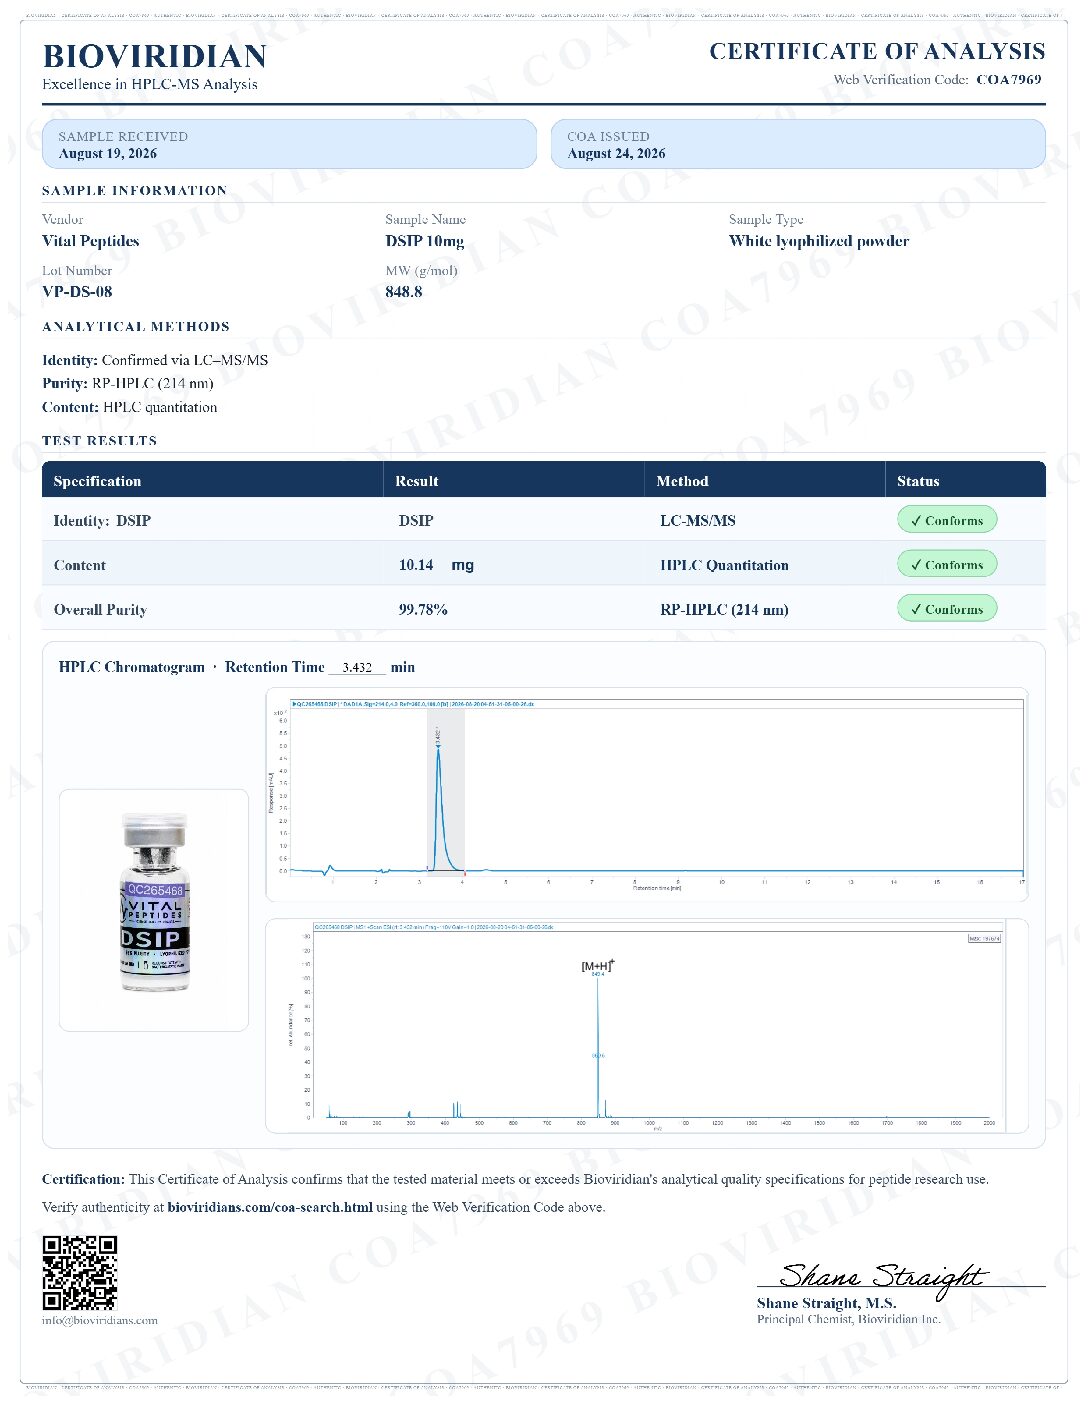Click the Conforms badge in Overall Purity row
This screenshot has width=1088, height=1408.
(x=947, y=608)
